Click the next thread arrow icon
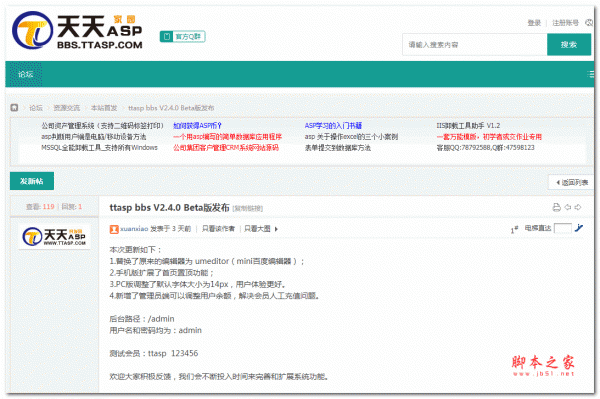Image resolution: width=600 pixels, height=399 pixels. 578,207
